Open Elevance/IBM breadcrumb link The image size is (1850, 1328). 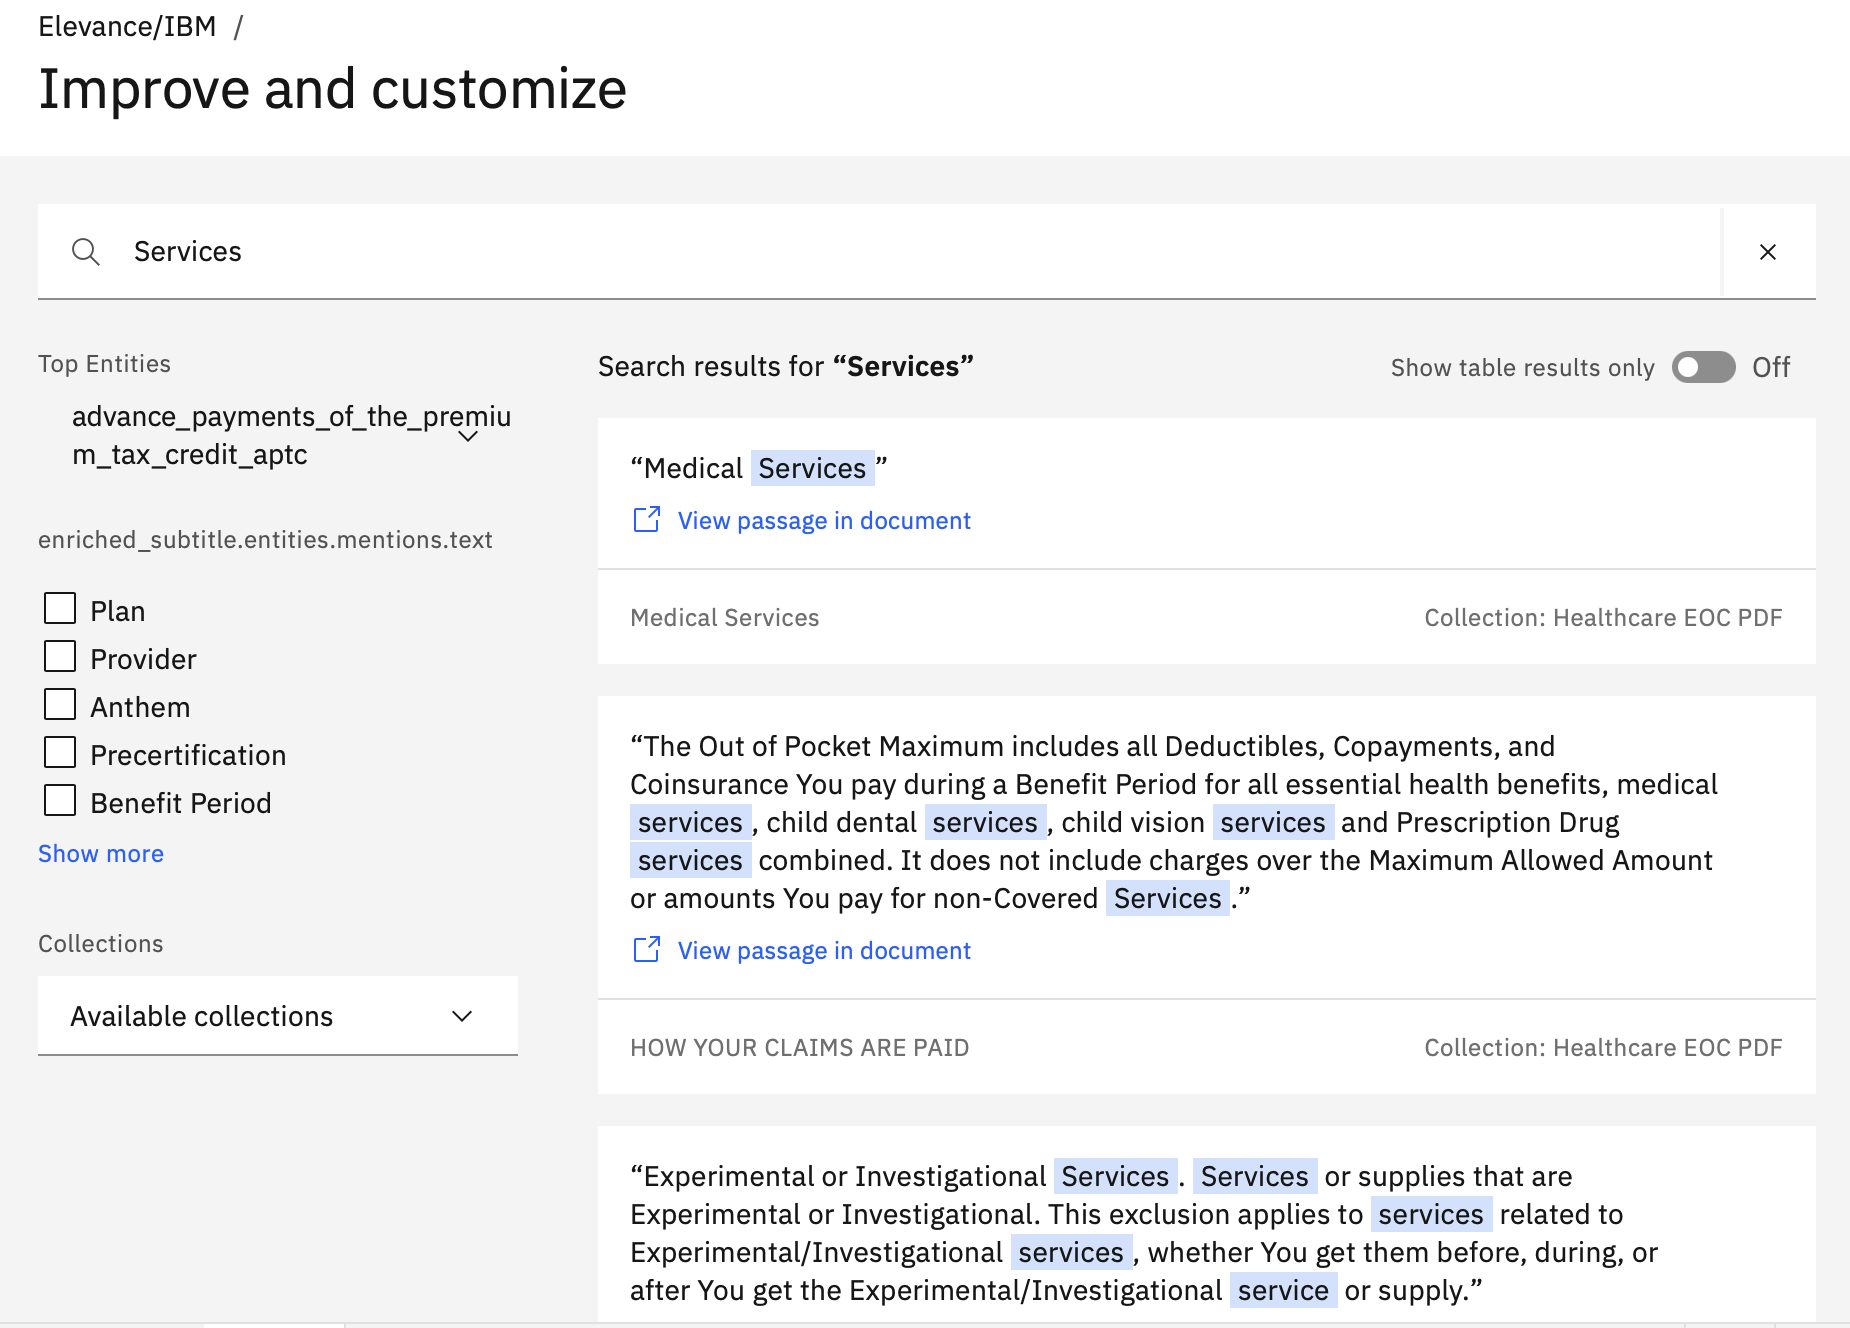[x=127, y=27]
